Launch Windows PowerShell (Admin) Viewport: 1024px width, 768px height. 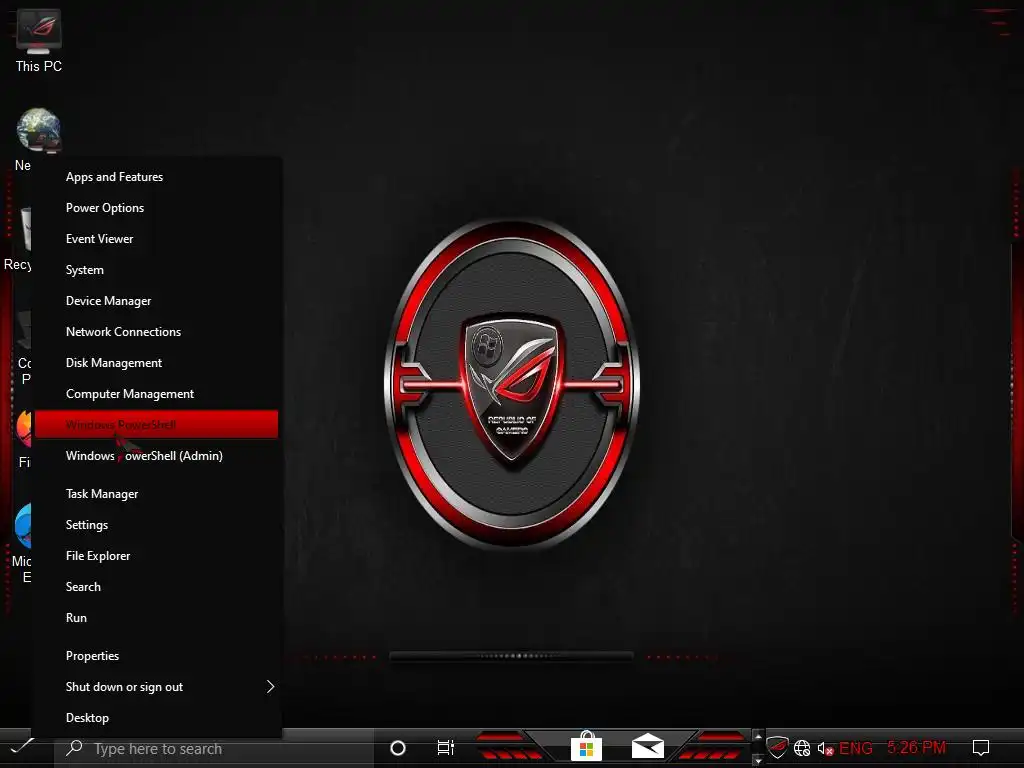pos(157,456)
